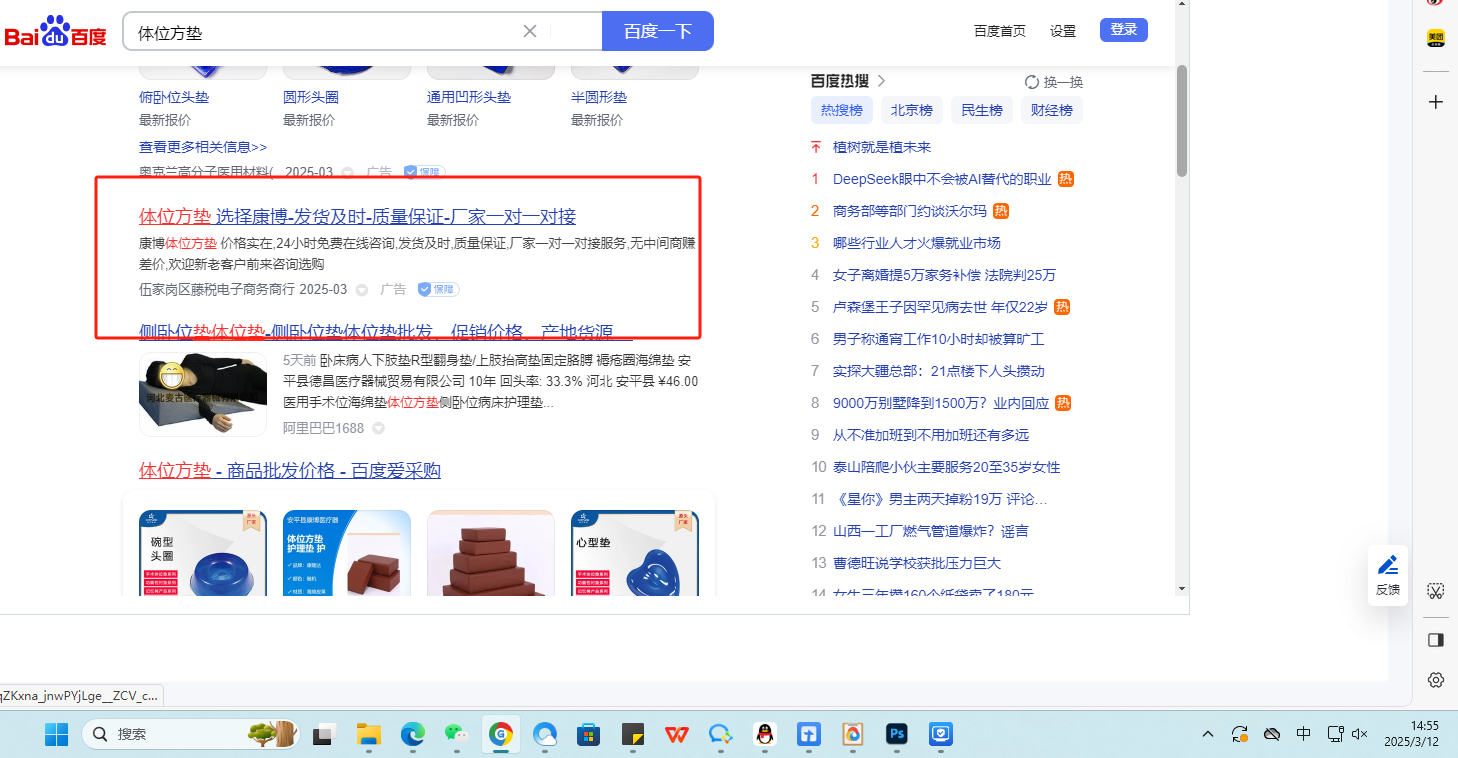This screenshot has height=758, width=1458.
Task: Open the 心型垫 product thumbnail
Action: click(635, 553)
